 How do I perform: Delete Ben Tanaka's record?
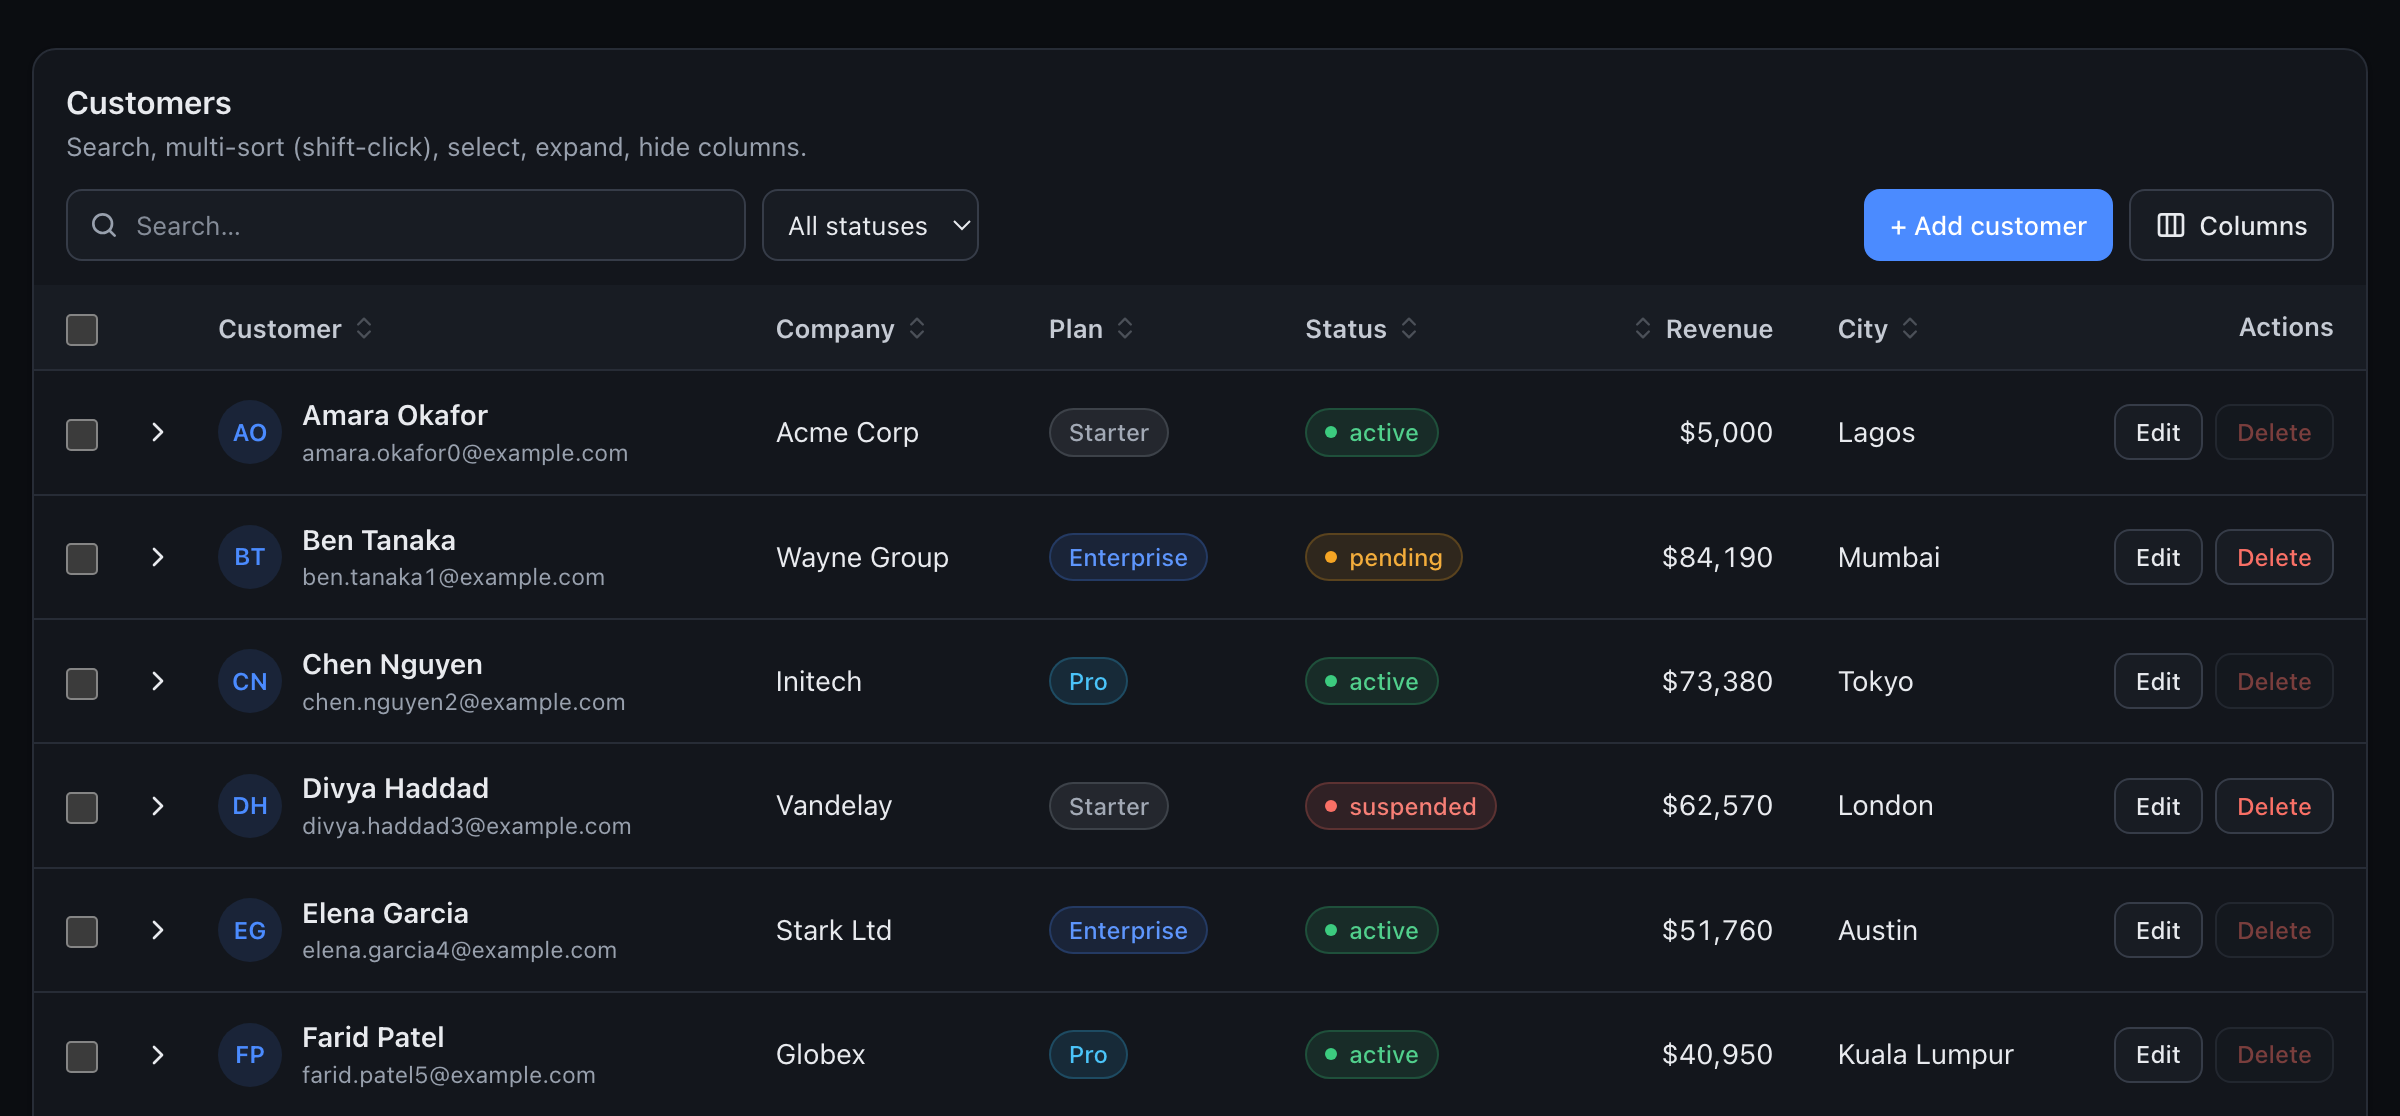(x=2274, y=557)
